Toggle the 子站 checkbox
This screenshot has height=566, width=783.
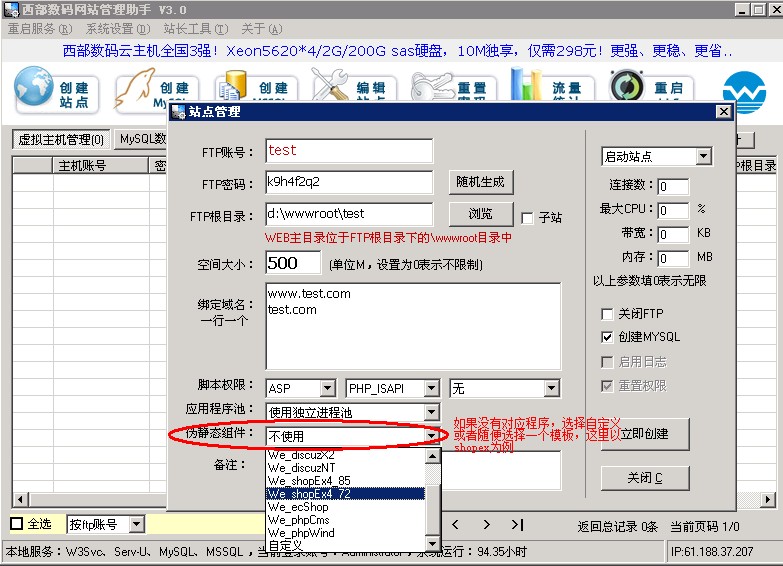(x=528, y=217)
